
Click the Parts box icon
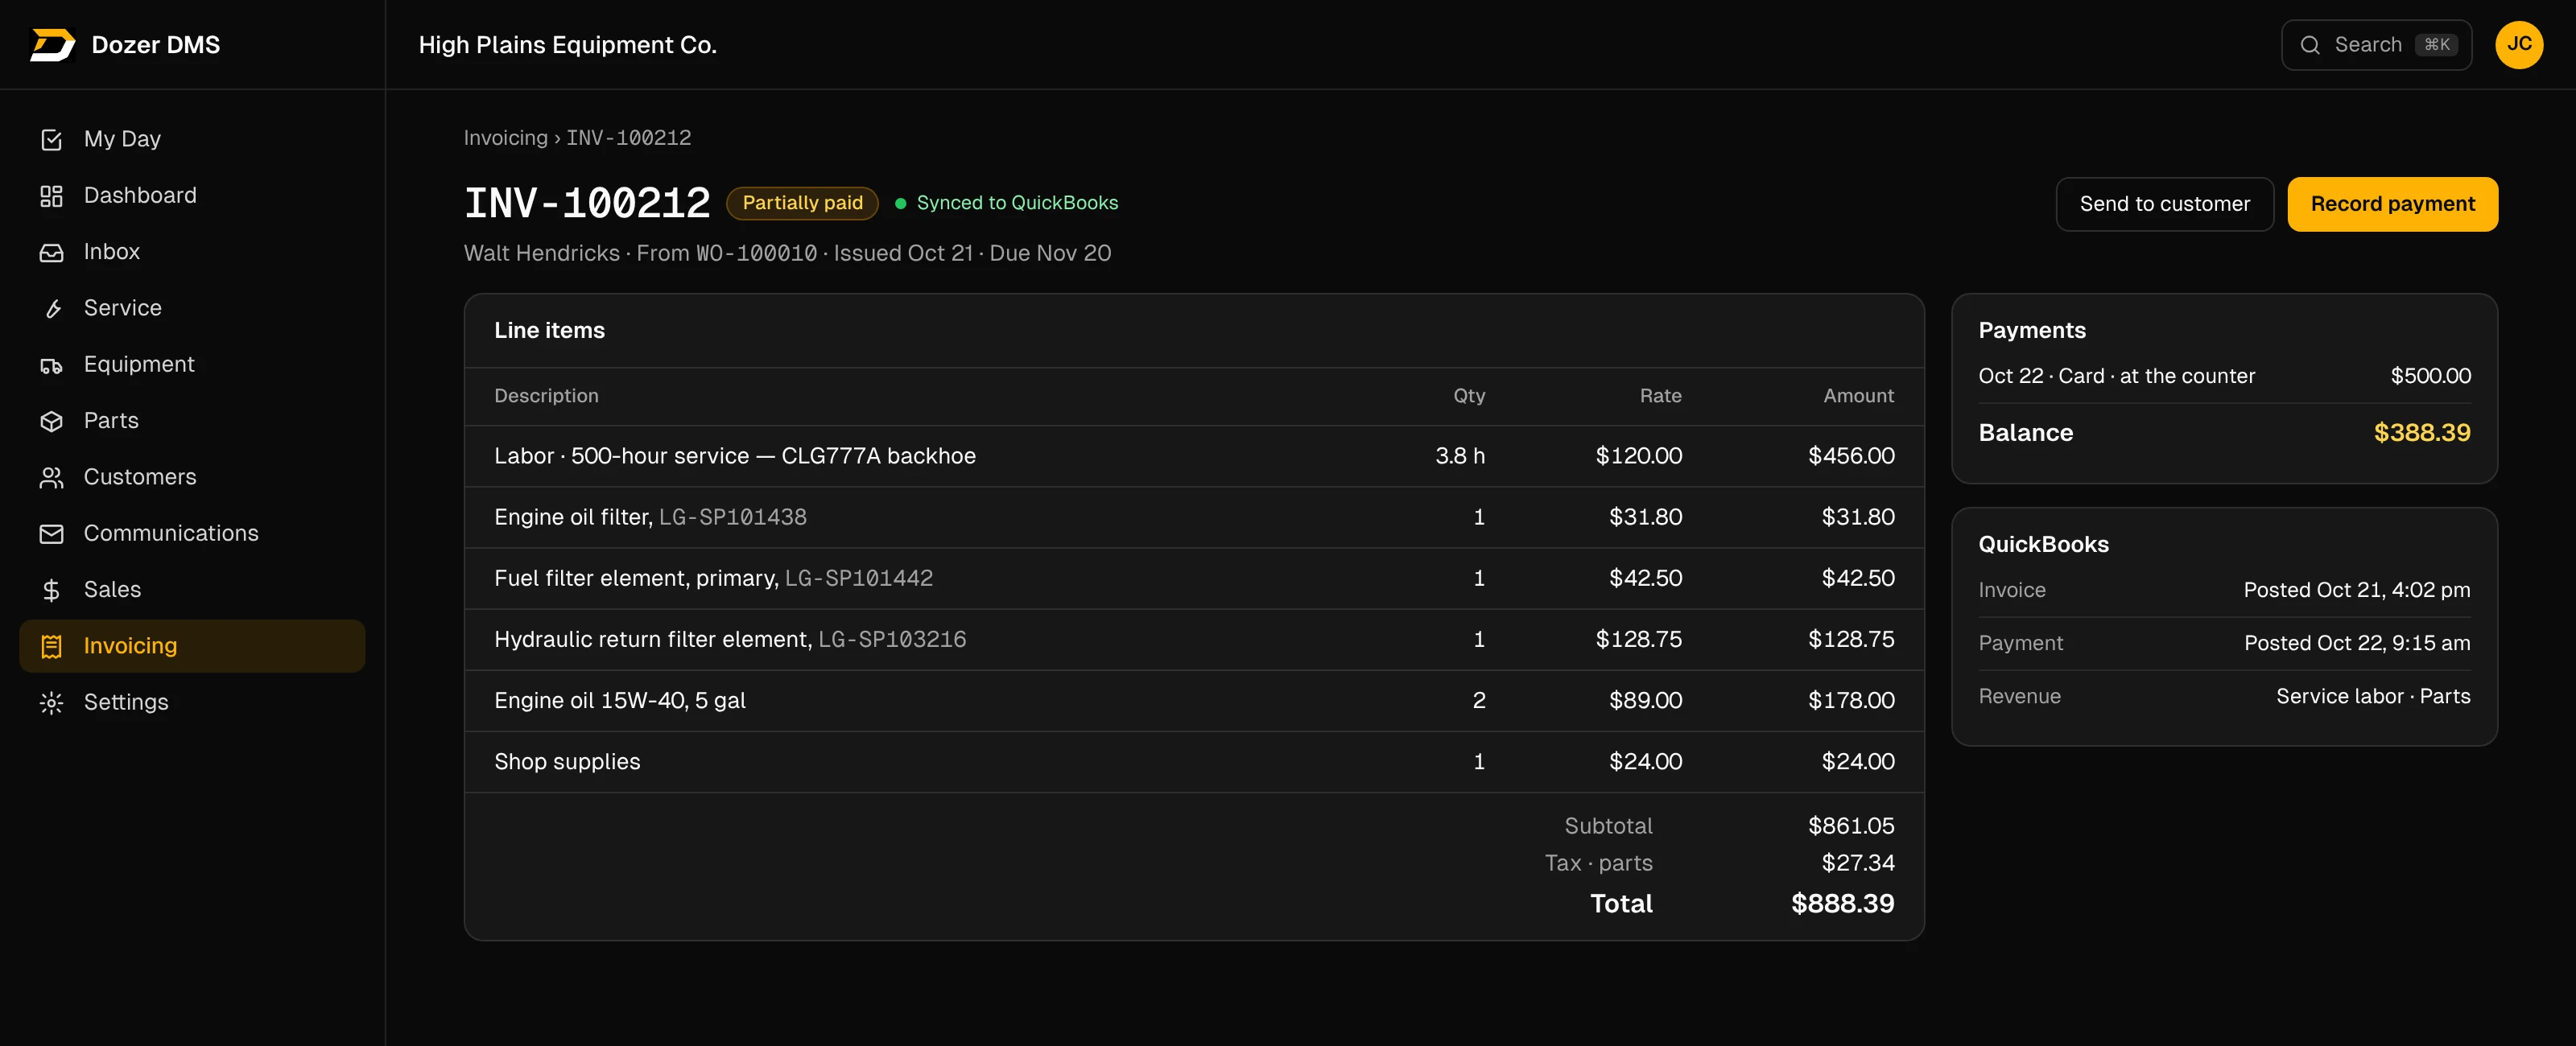[51, 421]
